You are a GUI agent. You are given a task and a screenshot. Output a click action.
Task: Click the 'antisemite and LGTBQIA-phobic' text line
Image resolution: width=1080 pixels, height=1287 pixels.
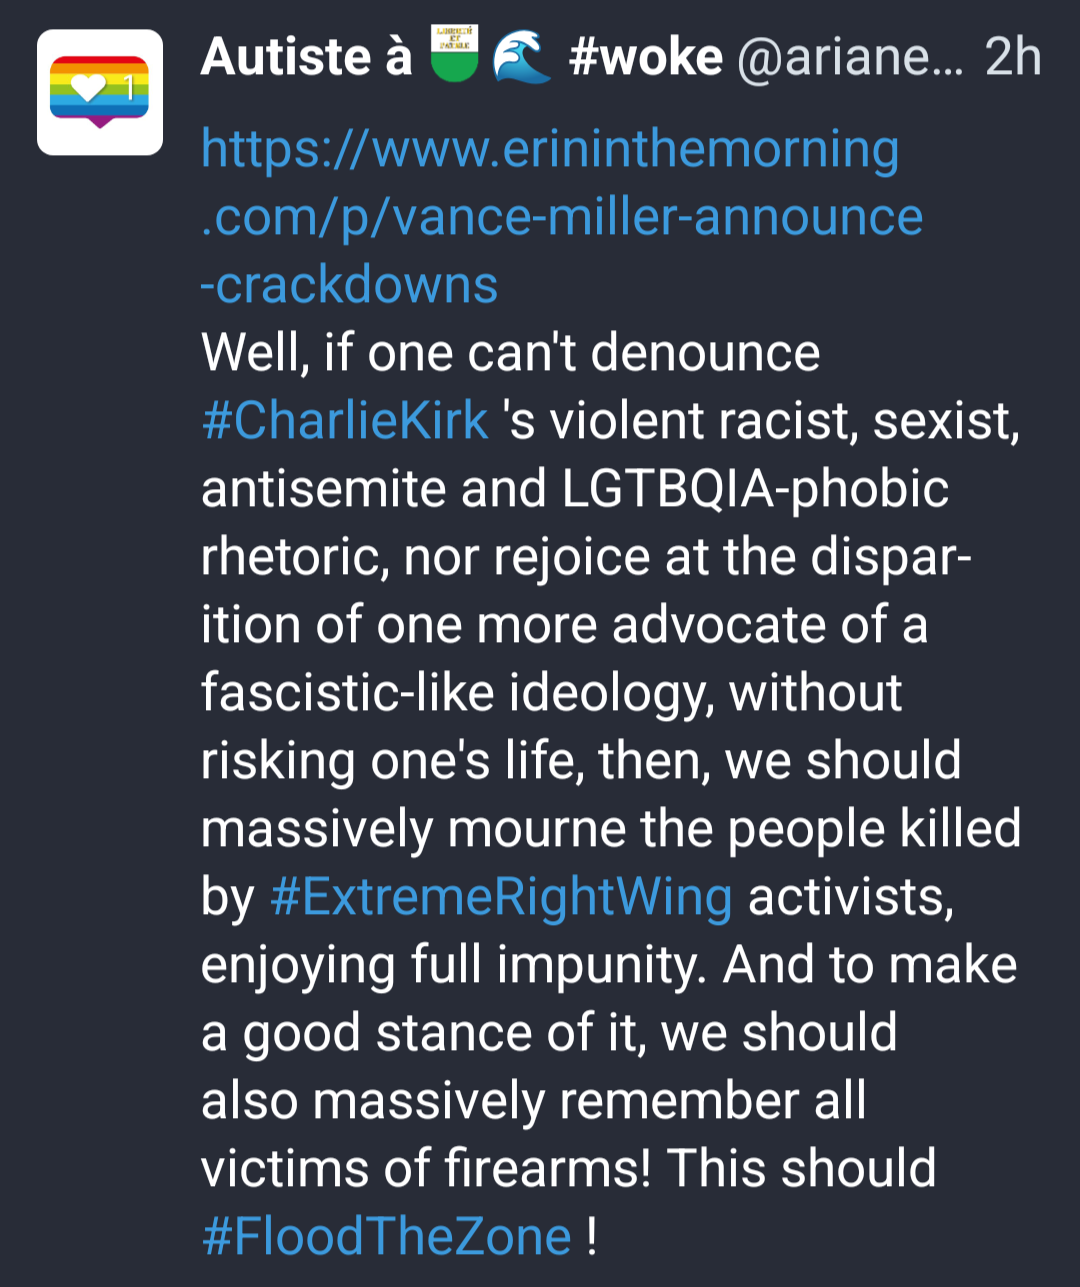click(575, 489)
